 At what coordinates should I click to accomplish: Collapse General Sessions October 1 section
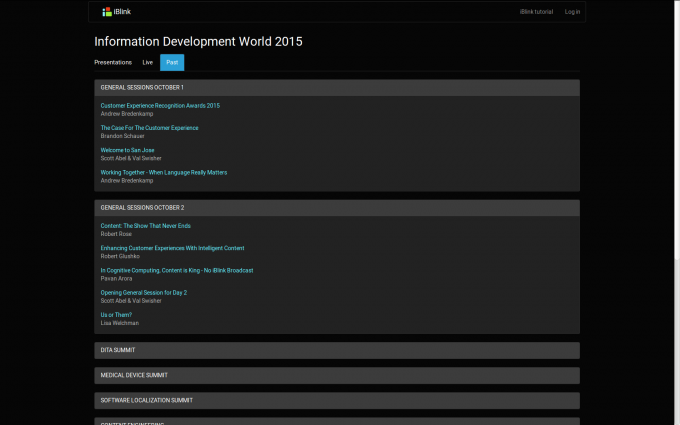(x=337, y=88)
